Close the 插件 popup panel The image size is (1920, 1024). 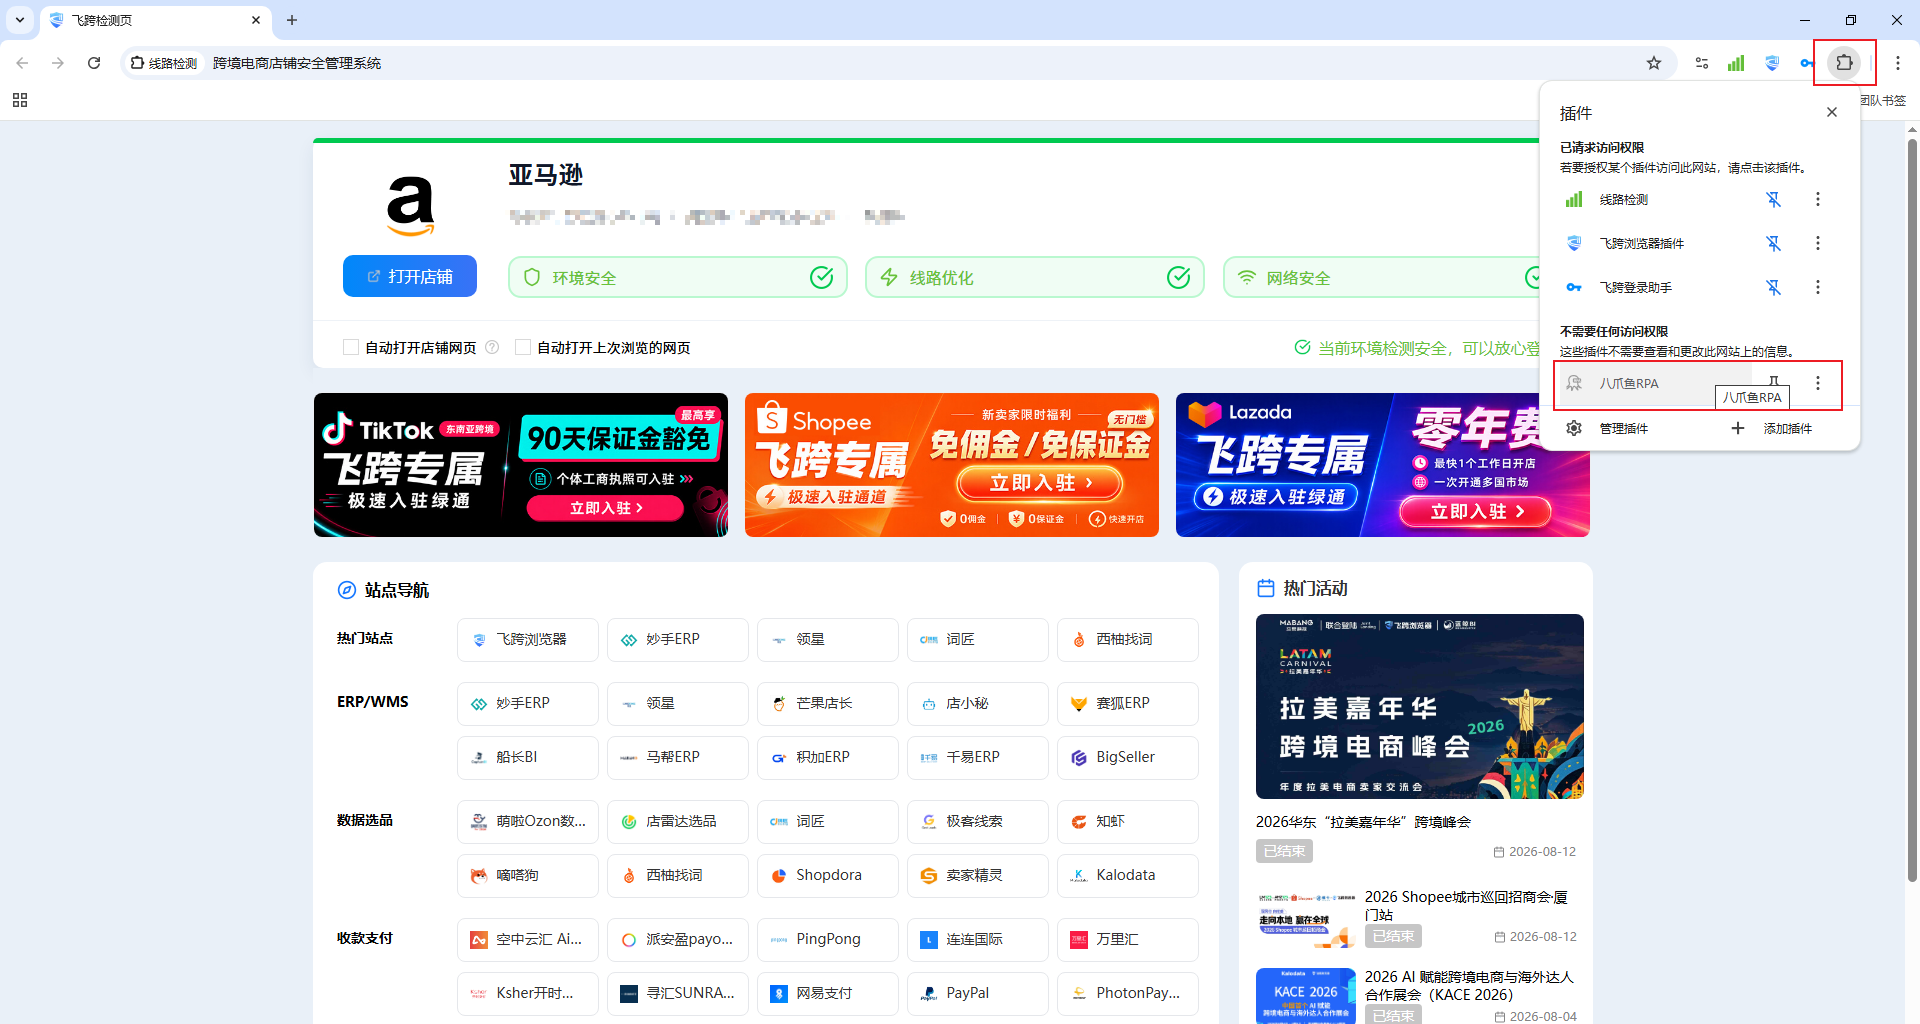(x=1832, y=113)
